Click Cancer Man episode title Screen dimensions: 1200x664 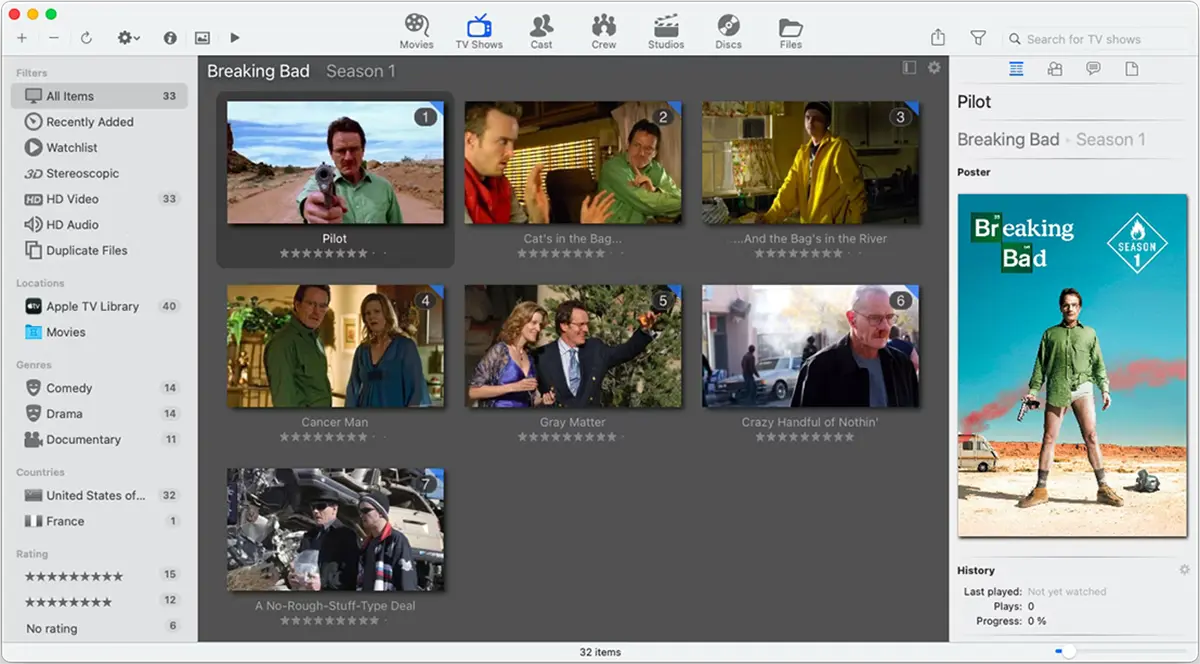(335, 422)
